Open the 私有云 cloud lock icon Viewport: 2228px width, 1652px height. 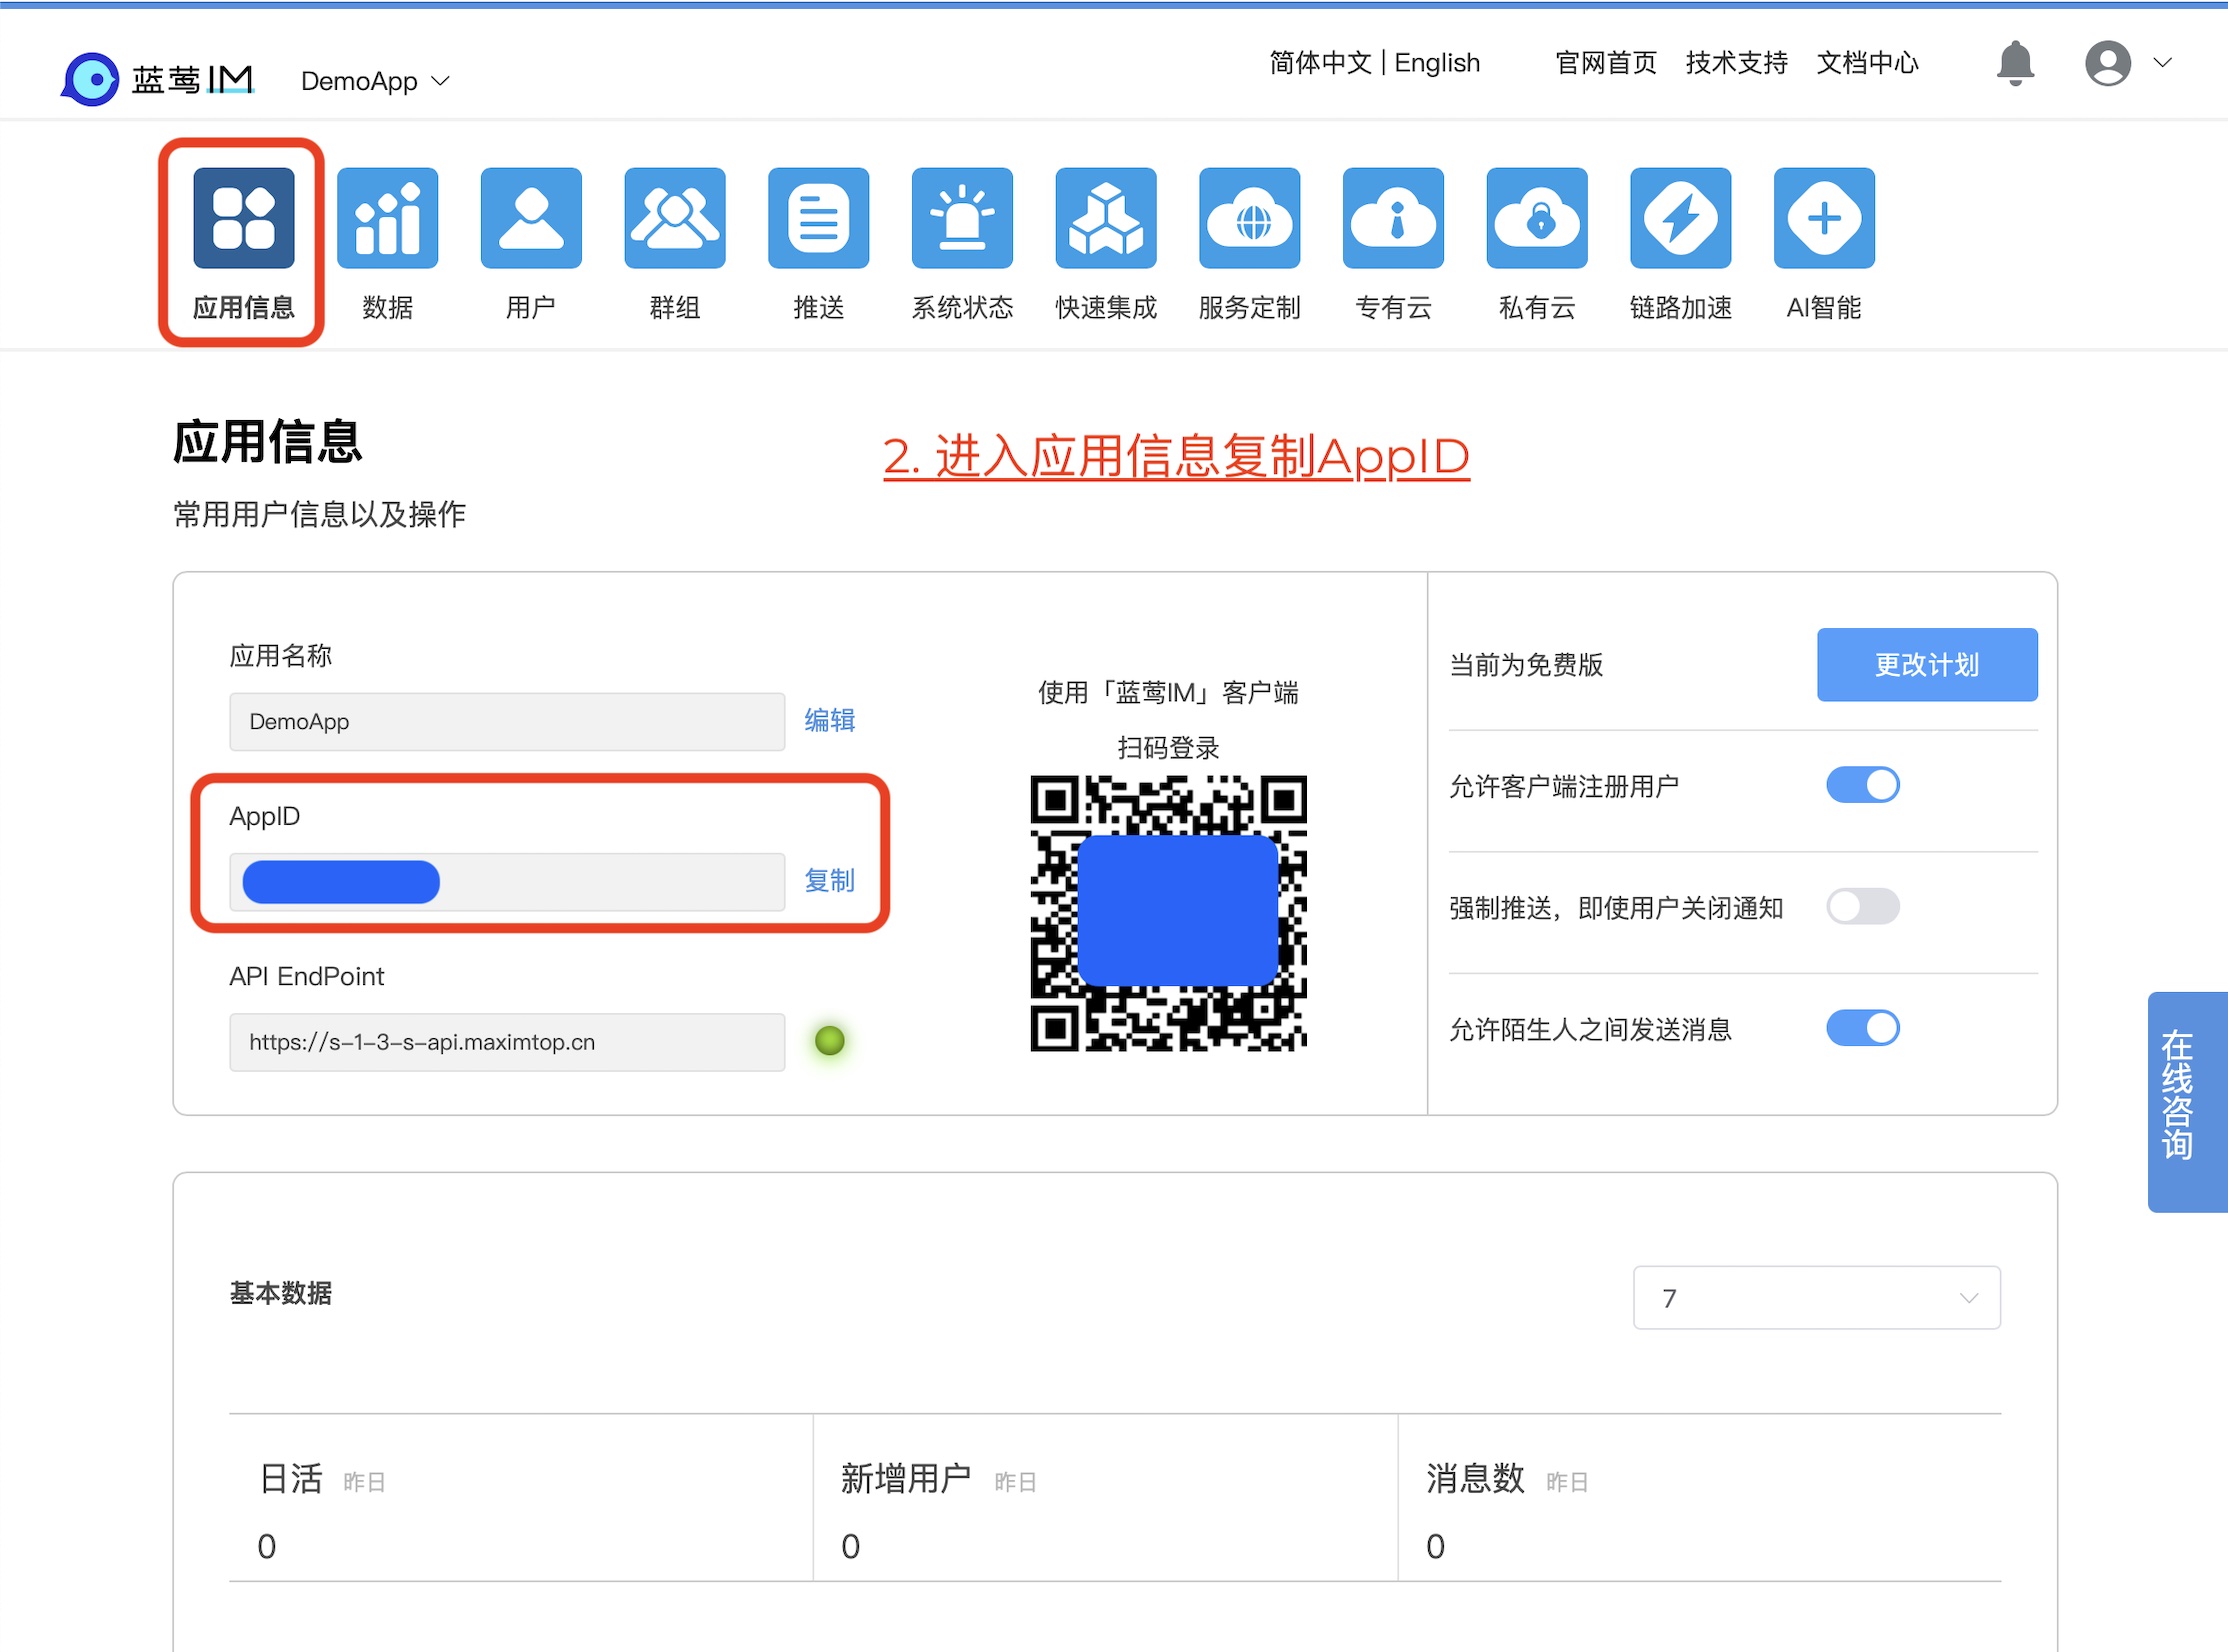(1537, 218)
